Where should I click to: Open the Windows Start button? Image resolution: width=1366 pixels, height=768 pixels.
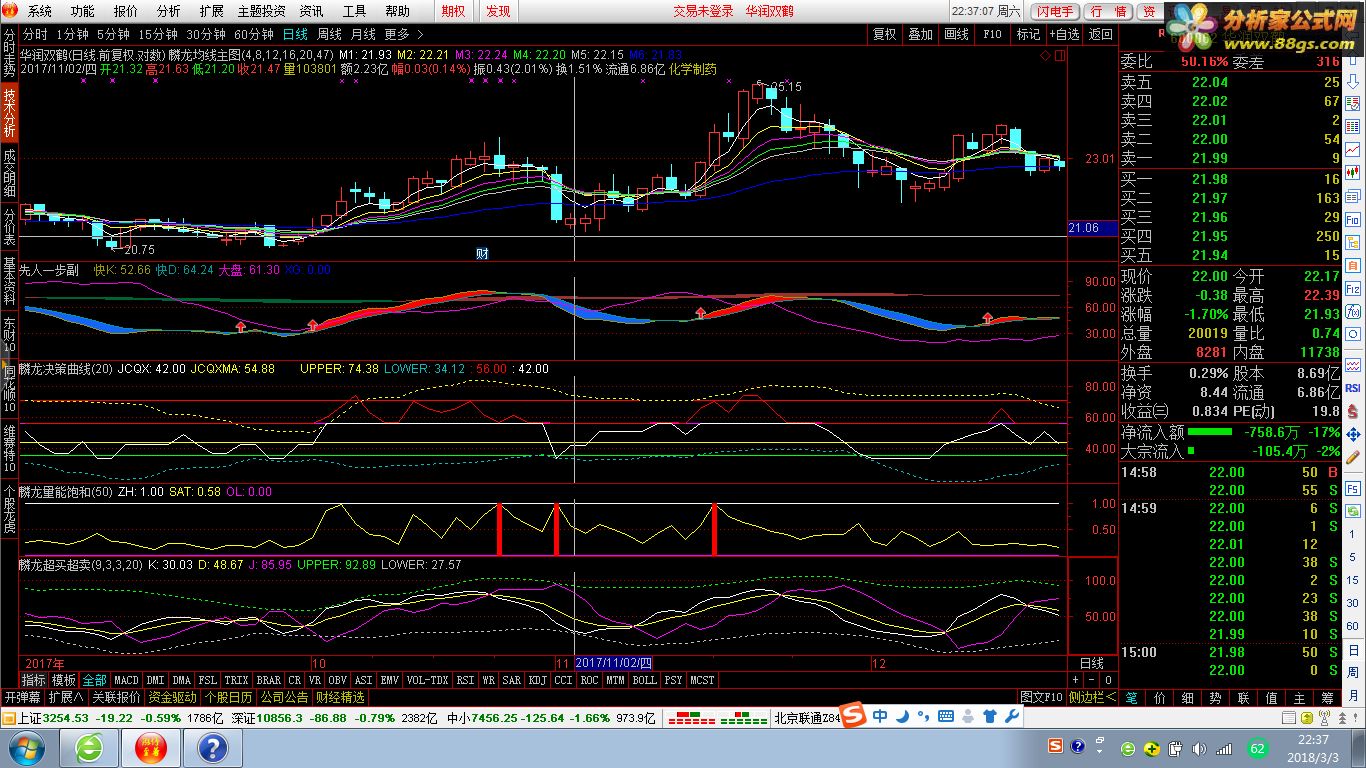point(26,748)
